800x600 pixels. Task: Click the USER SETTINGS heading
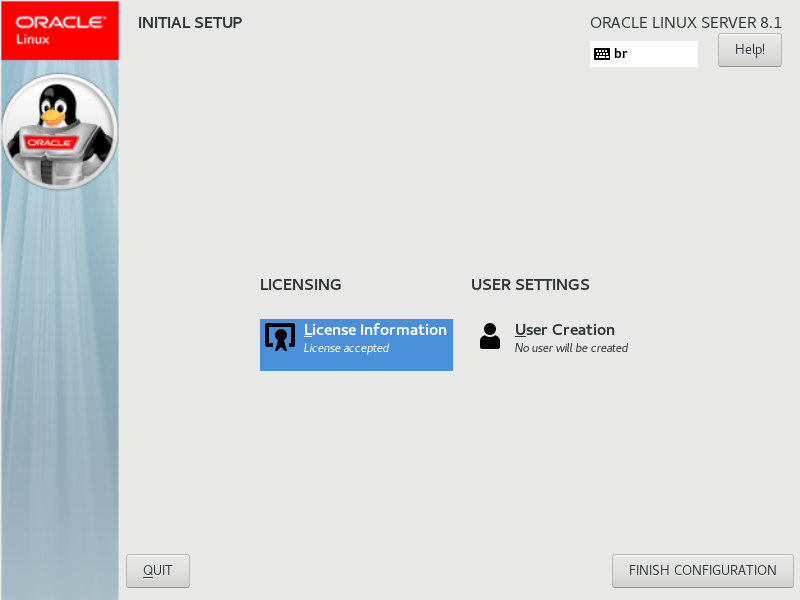[x=530, y=285]
